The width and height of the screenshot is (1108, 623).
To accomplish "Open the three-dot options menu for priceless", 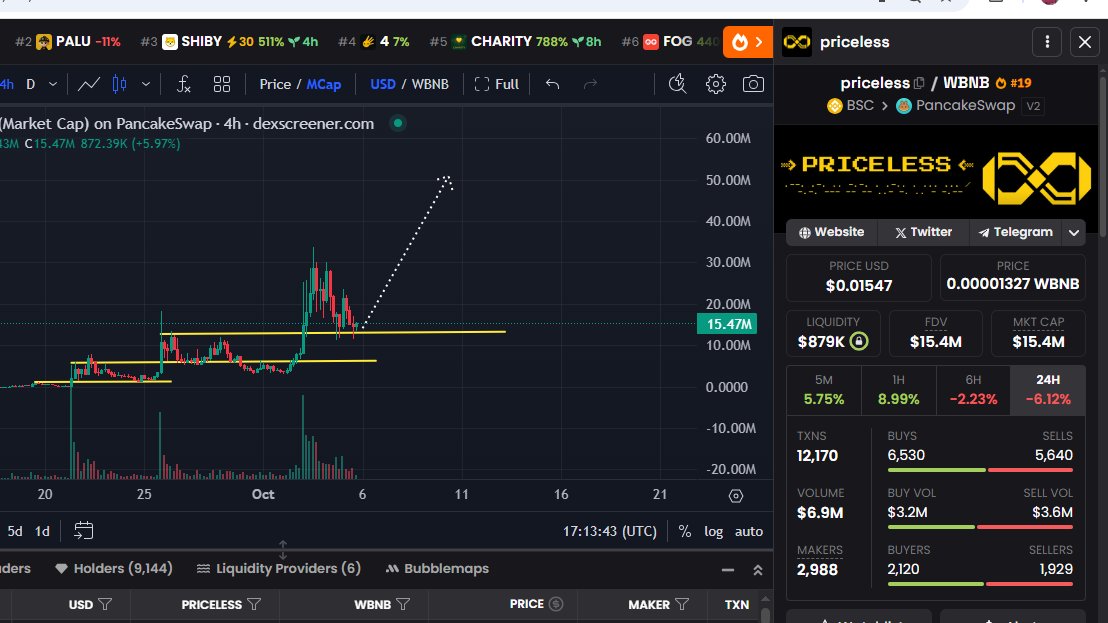I will 1047,42.
